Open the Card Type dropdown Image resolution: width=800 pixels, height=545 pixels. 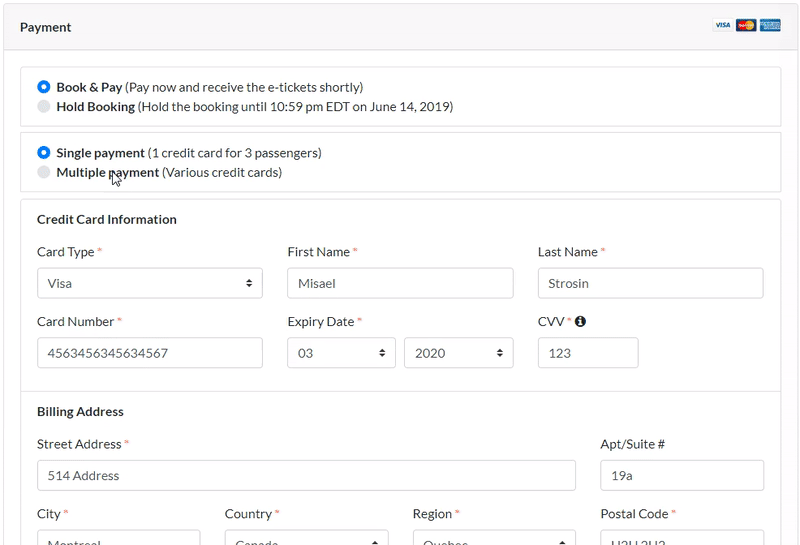150,283
